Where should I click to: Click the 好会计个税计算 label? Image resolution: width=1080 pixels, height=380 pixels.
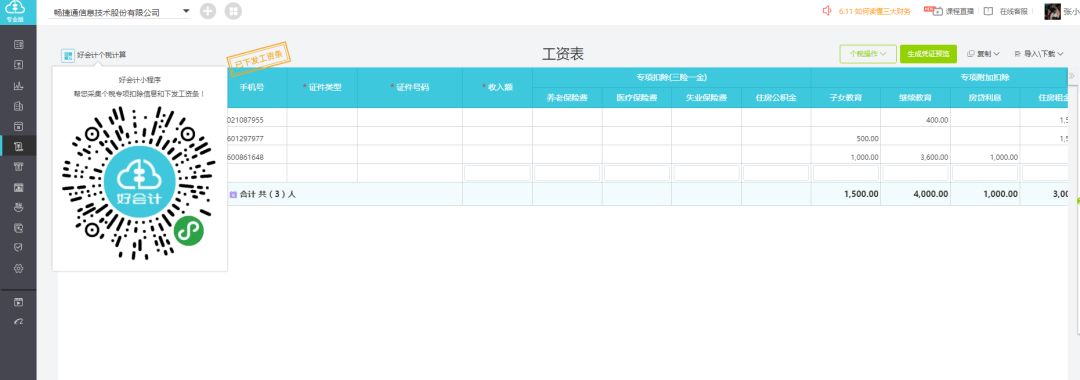point(101,55)
